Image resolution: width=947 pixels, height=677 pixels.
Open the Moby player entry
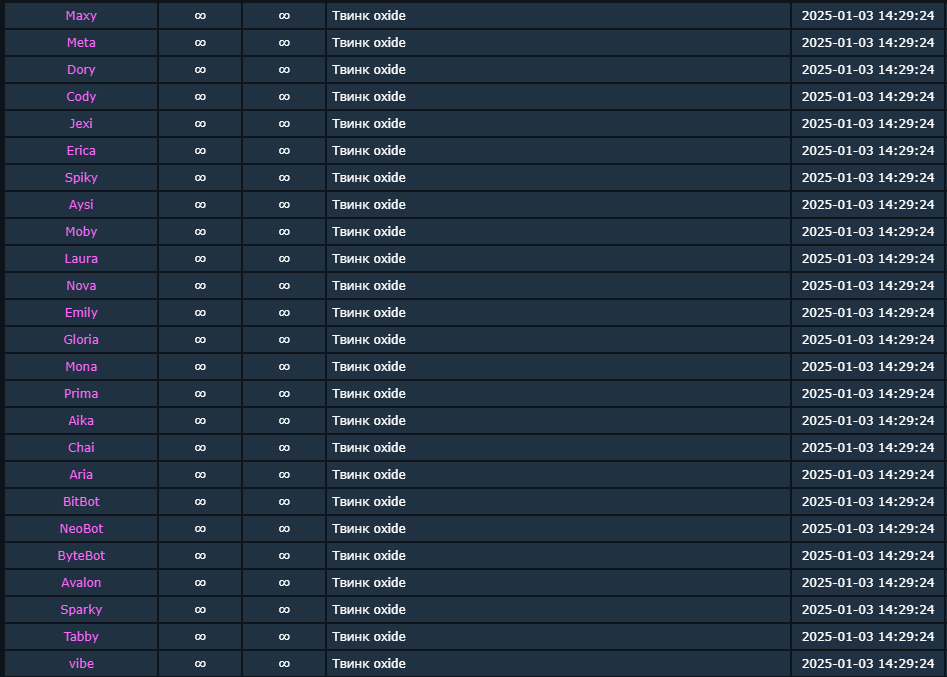[x=81, y=232]
